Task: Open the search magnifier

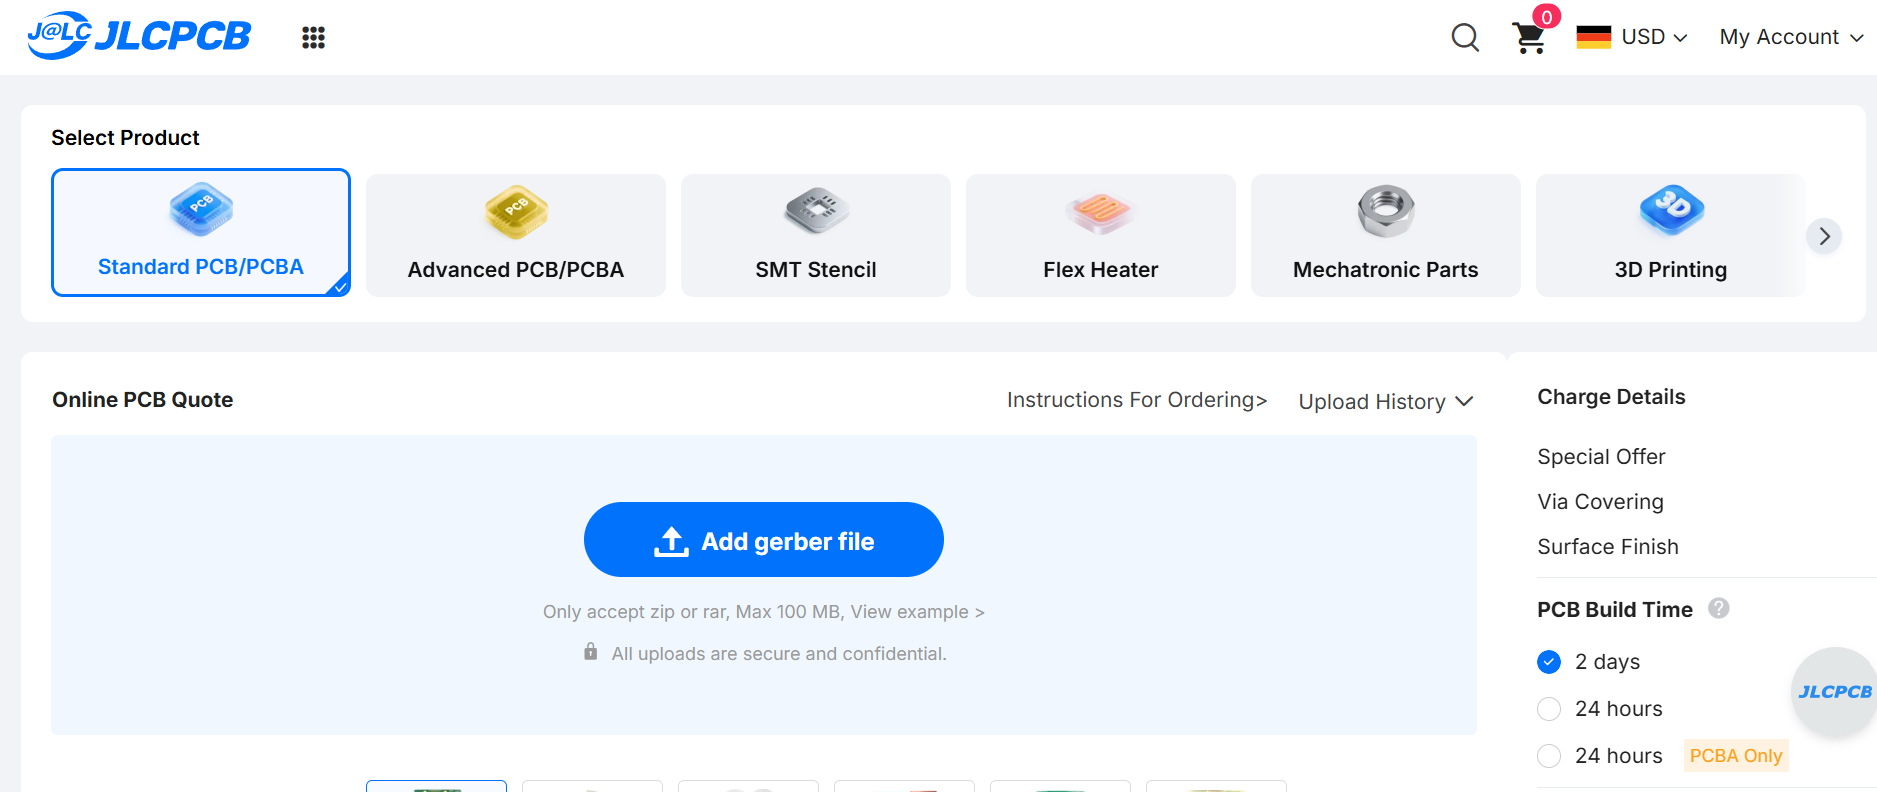Action: [1465, 37]
